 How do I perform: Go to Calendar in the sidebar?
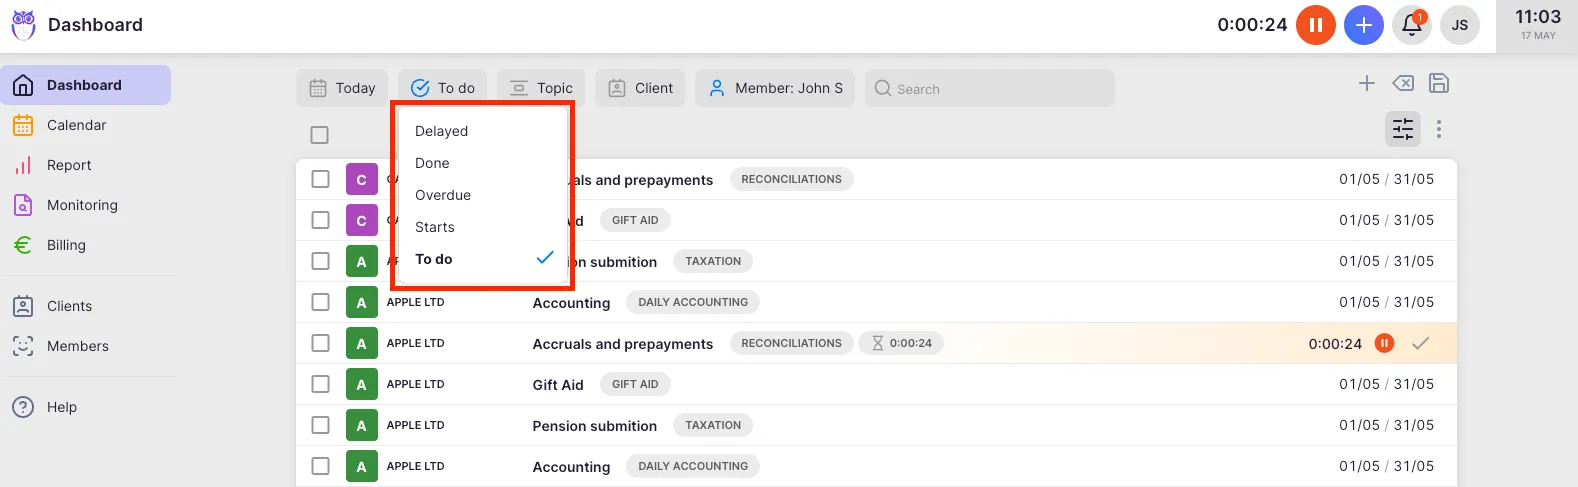(76, 125)
